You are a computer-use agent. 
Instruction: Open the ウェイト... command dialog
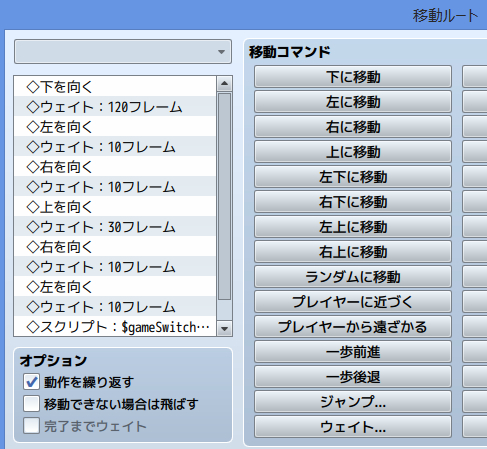(353, 427)
